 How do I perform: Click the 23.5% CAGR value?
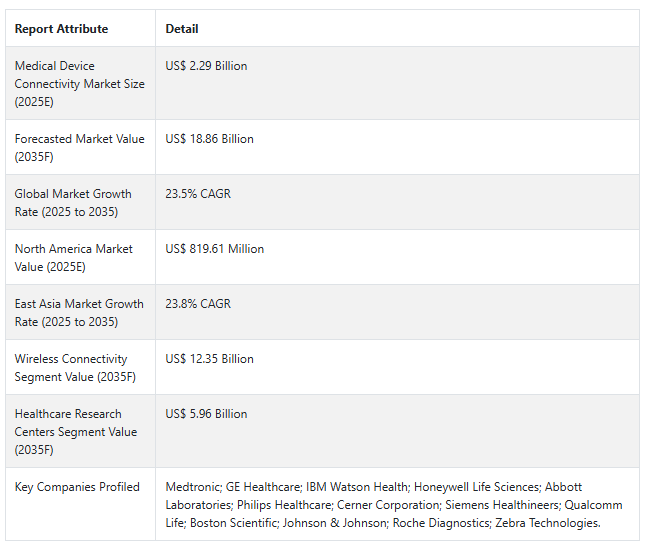coord(198,194)
